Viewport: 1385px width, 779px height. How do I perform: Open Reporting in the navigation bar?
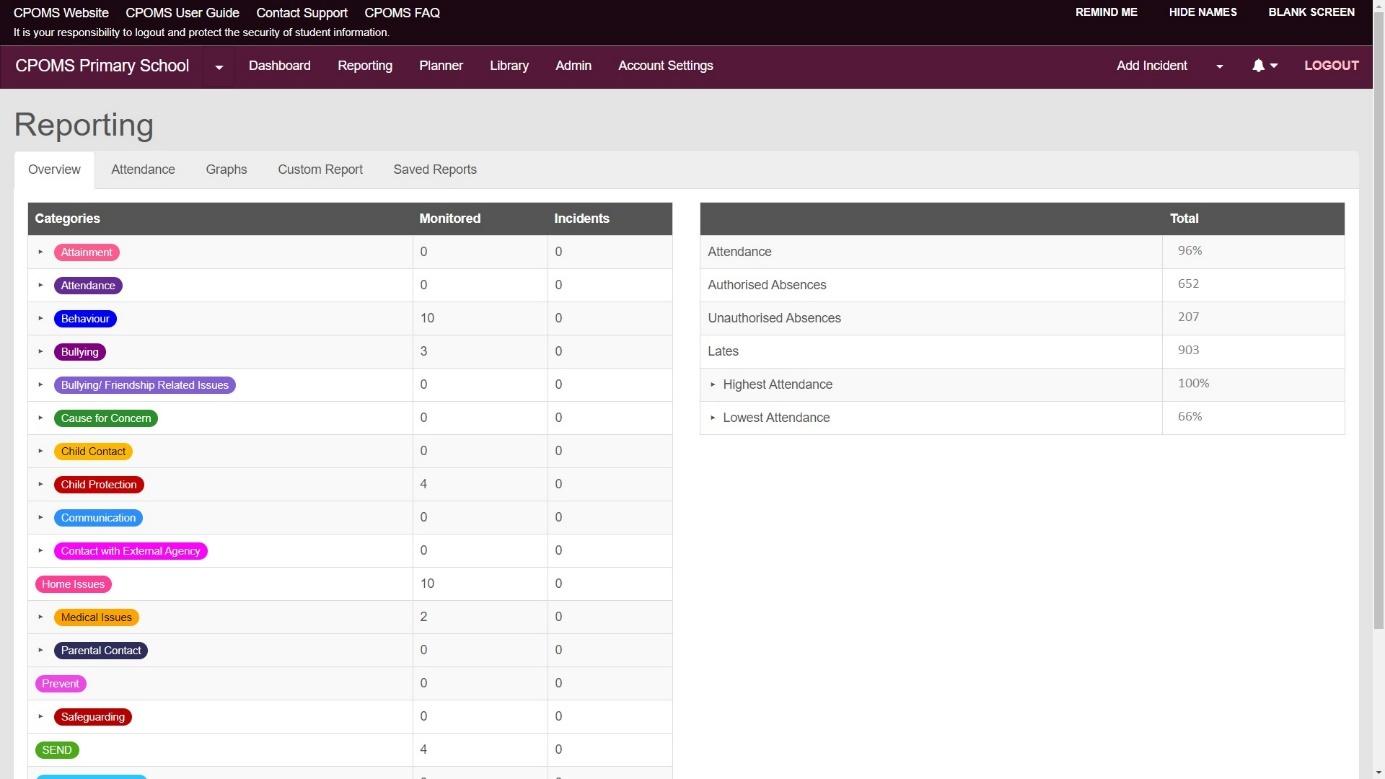(365, 66)
